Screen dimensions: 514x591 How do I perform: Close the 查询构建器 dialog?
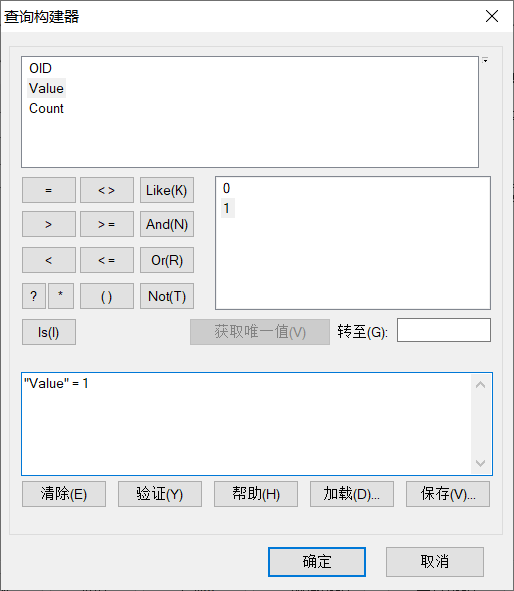tap(492, 16)
